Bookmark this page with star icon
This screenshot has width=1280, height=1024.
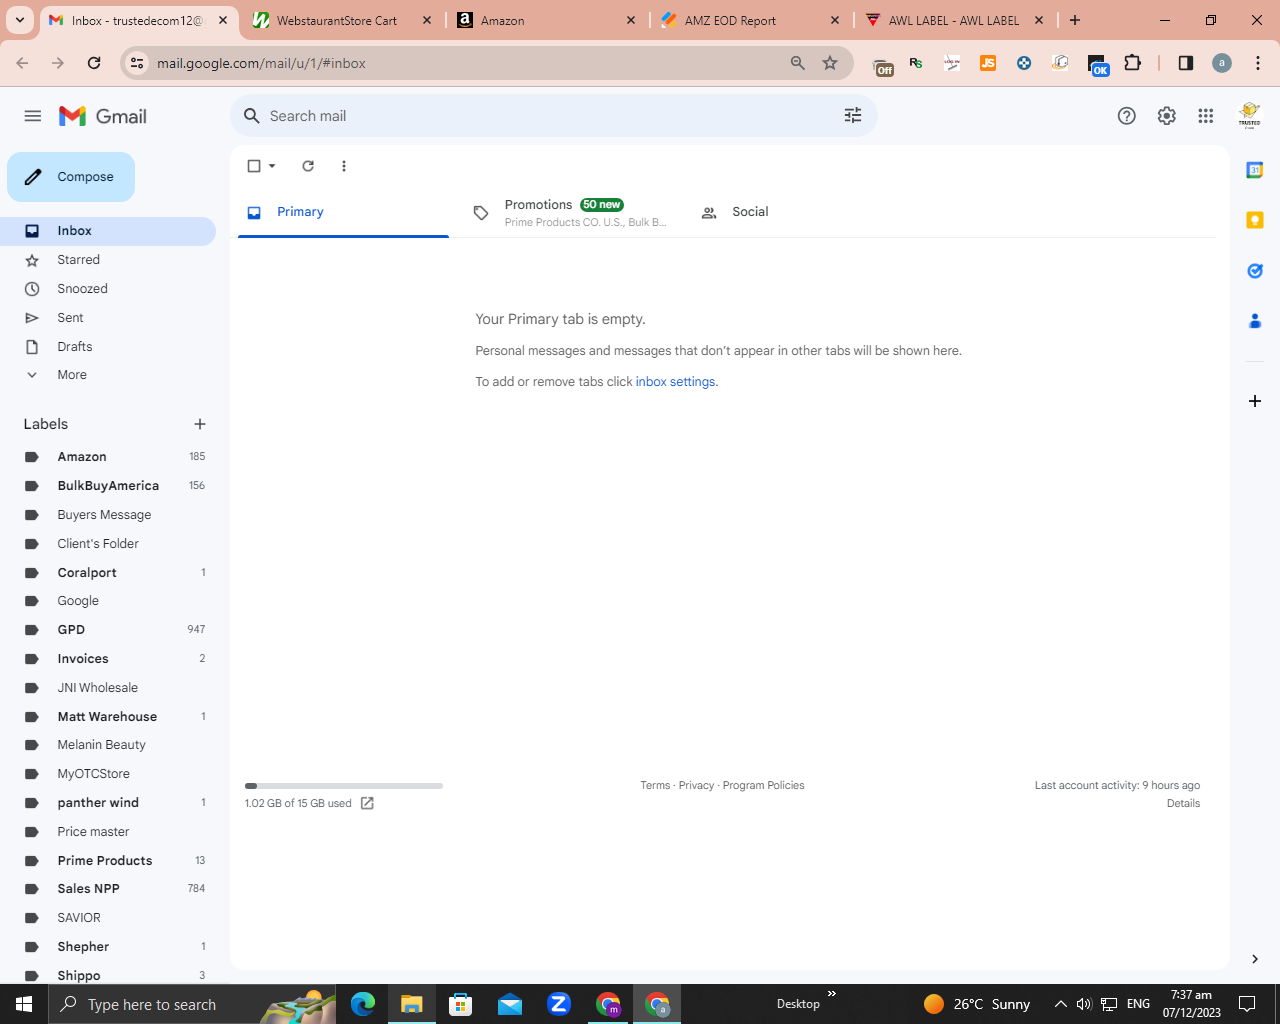pyautogui.click(x=830, y=63)
